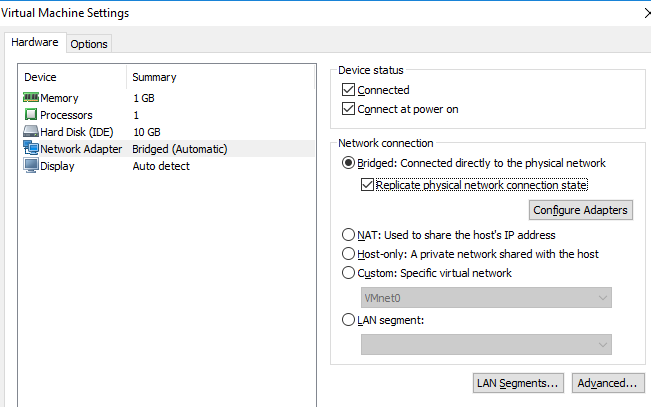Click the Advanced button

point(607,383)
